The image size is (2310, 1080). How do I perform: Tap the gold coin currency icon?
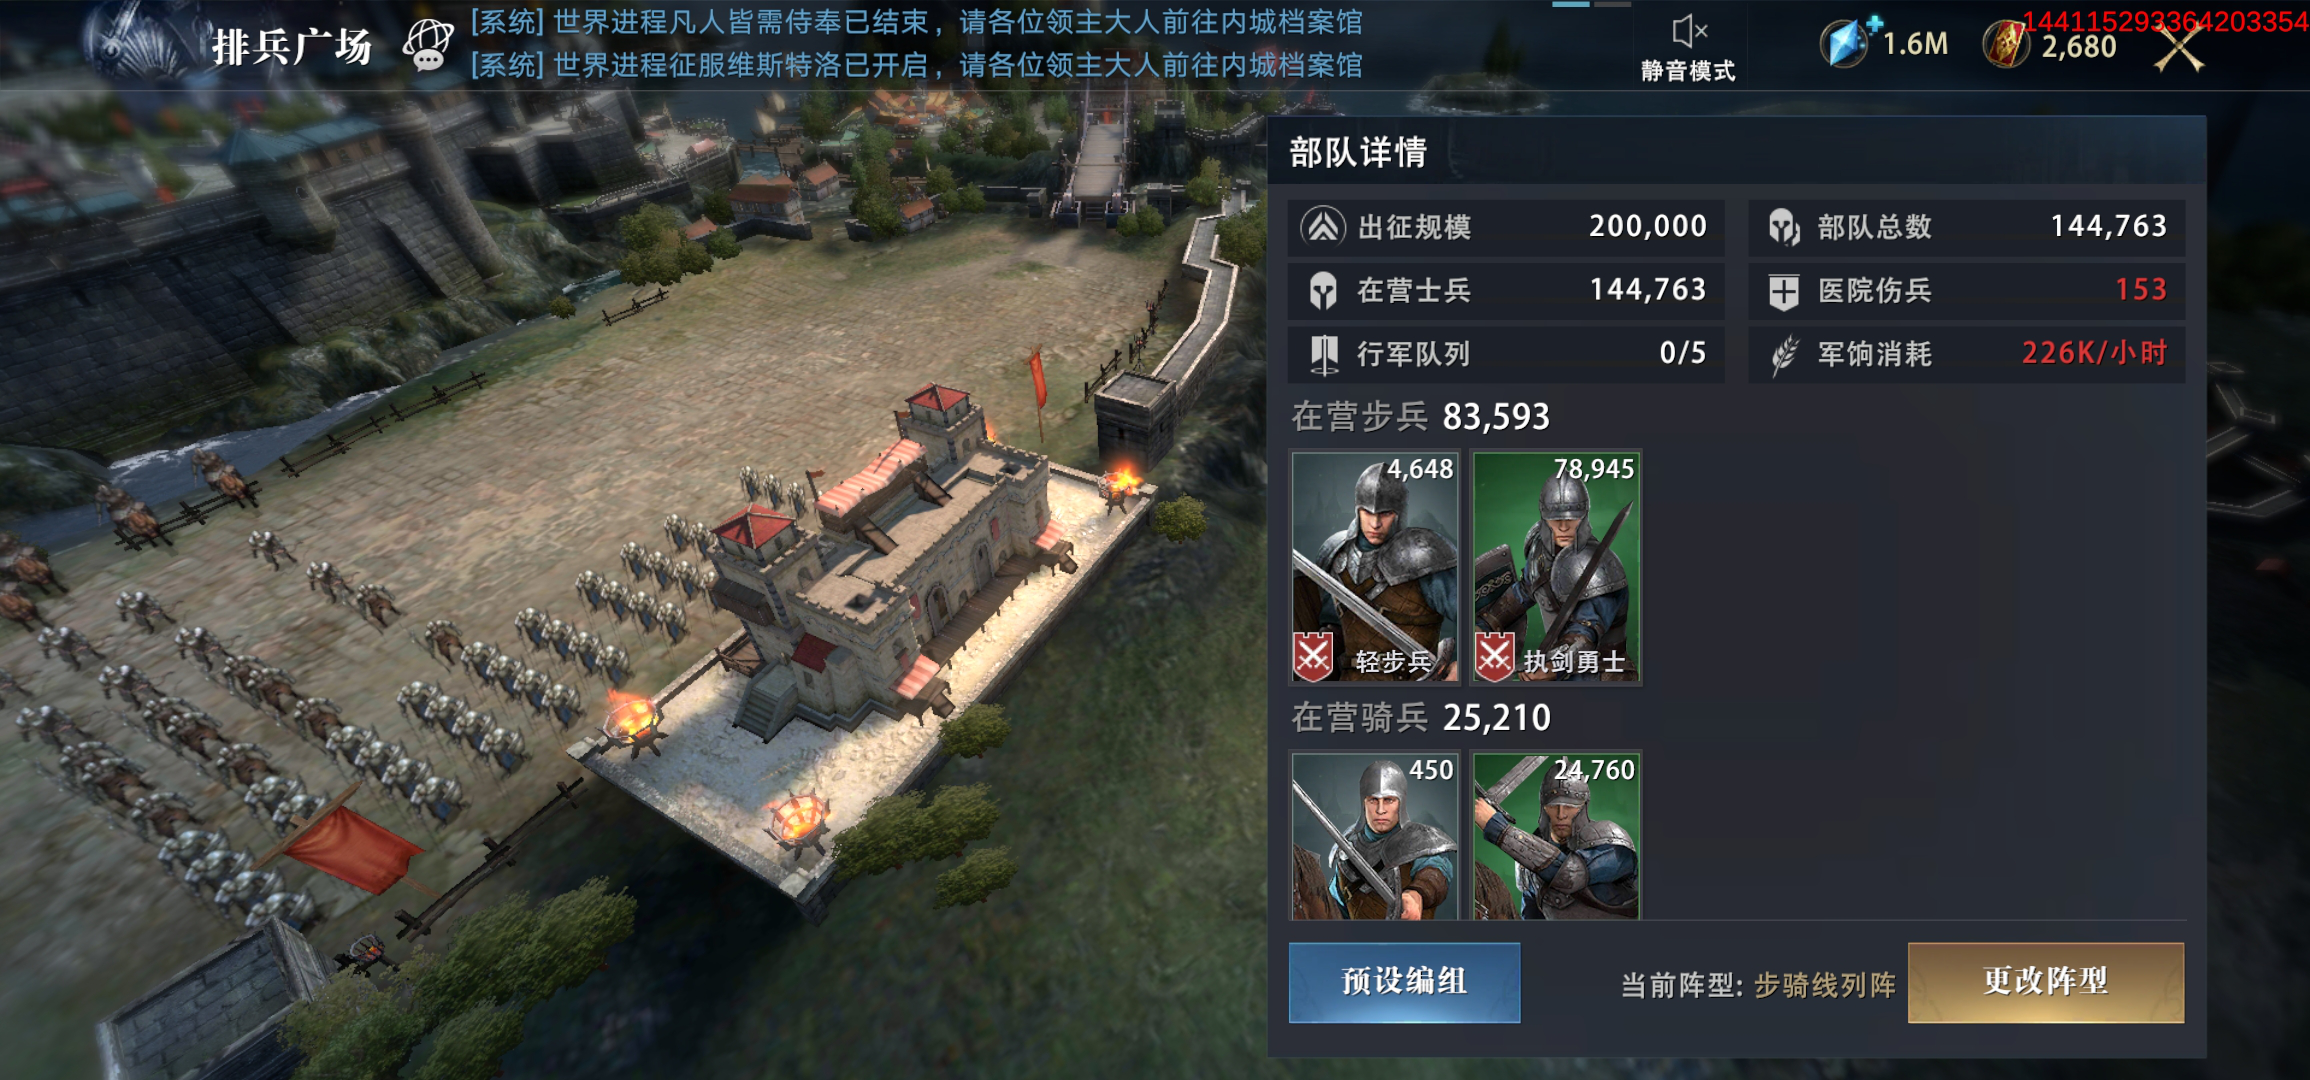click(2006, 45)
